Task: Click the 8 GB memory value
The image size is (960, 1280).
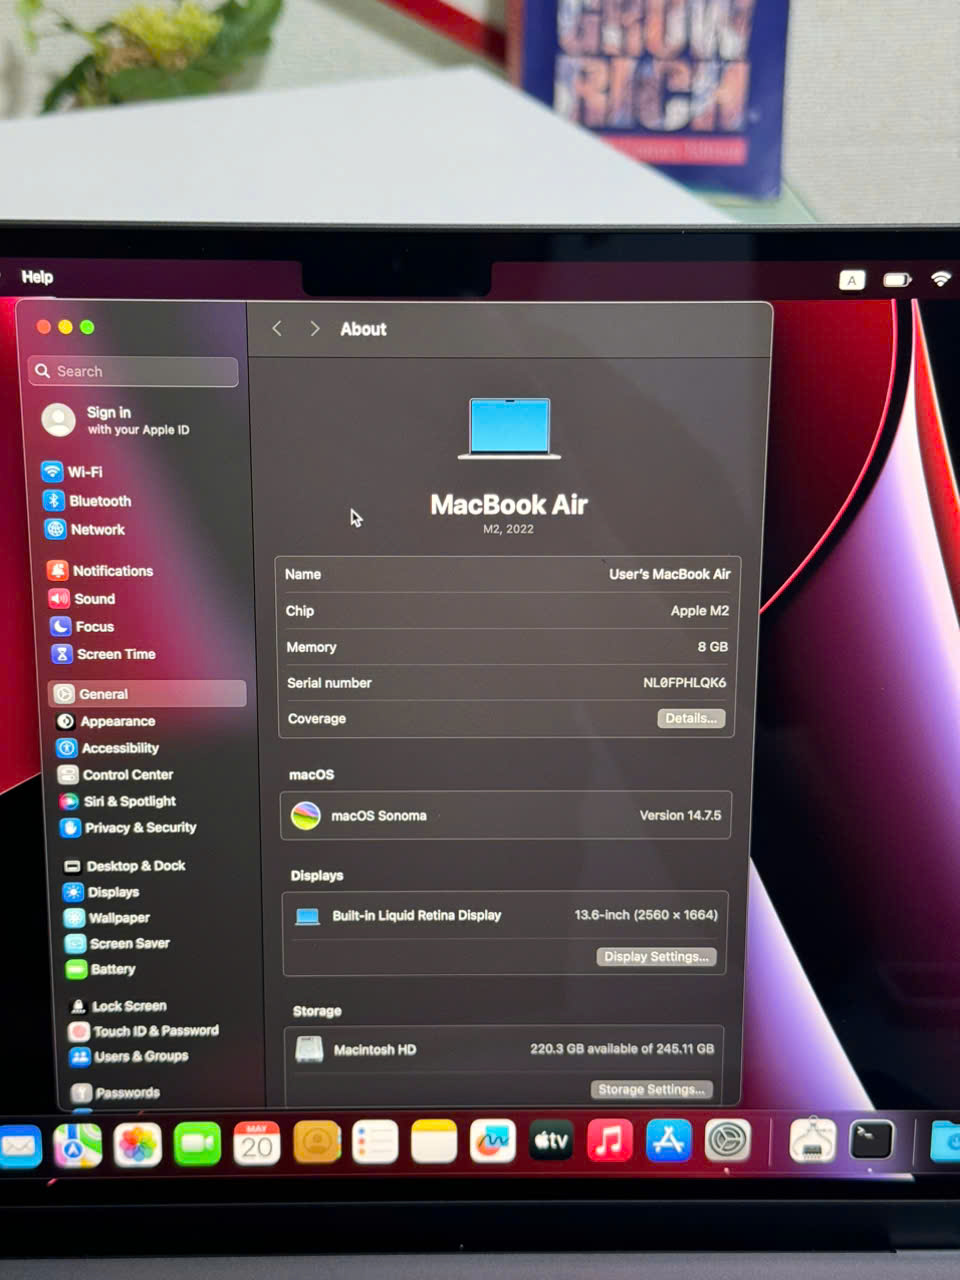Action: point(712,646)
